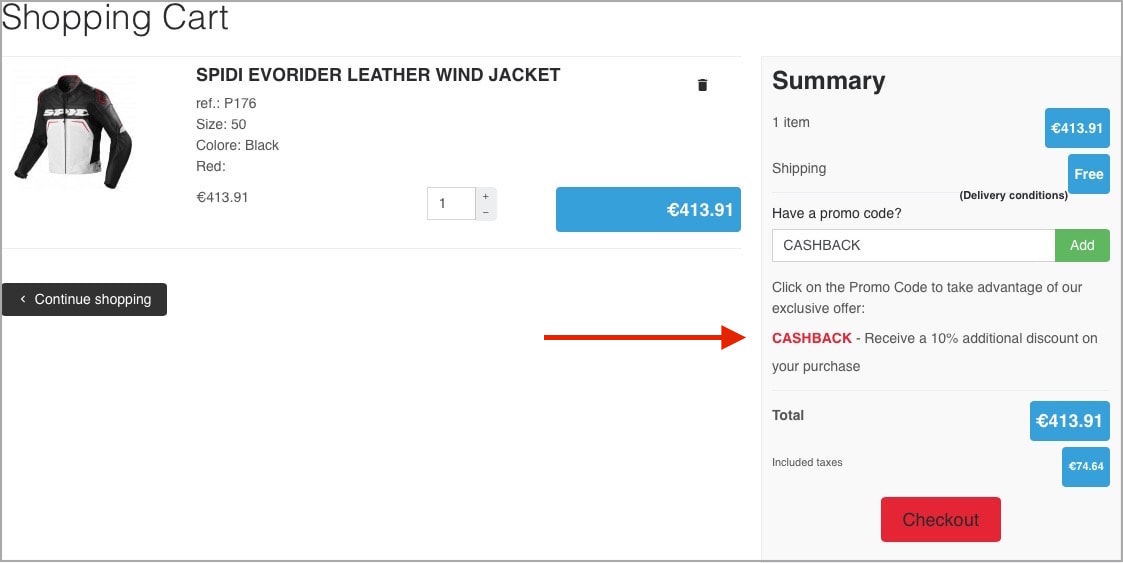Click the back chevron on Continue shopping
1123x563 pixels.
click(x=23, y=299)
